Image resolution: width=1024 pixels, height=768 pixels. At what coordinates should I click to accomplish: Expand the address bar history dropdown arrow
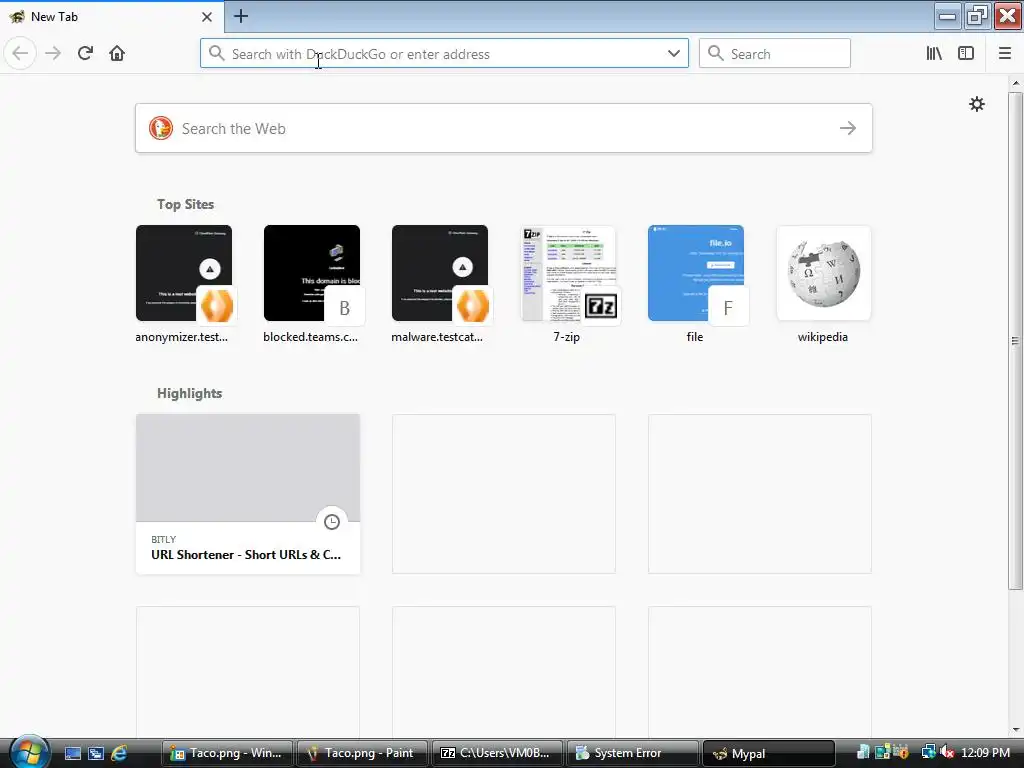pyautogui.click(x=674, y=54)
